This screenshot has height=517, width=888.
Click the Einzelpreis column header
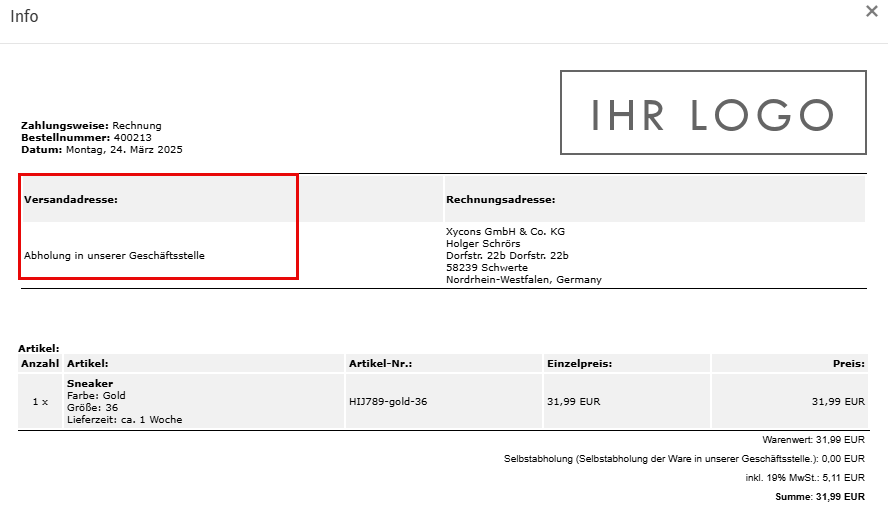(x=579, y=364)
